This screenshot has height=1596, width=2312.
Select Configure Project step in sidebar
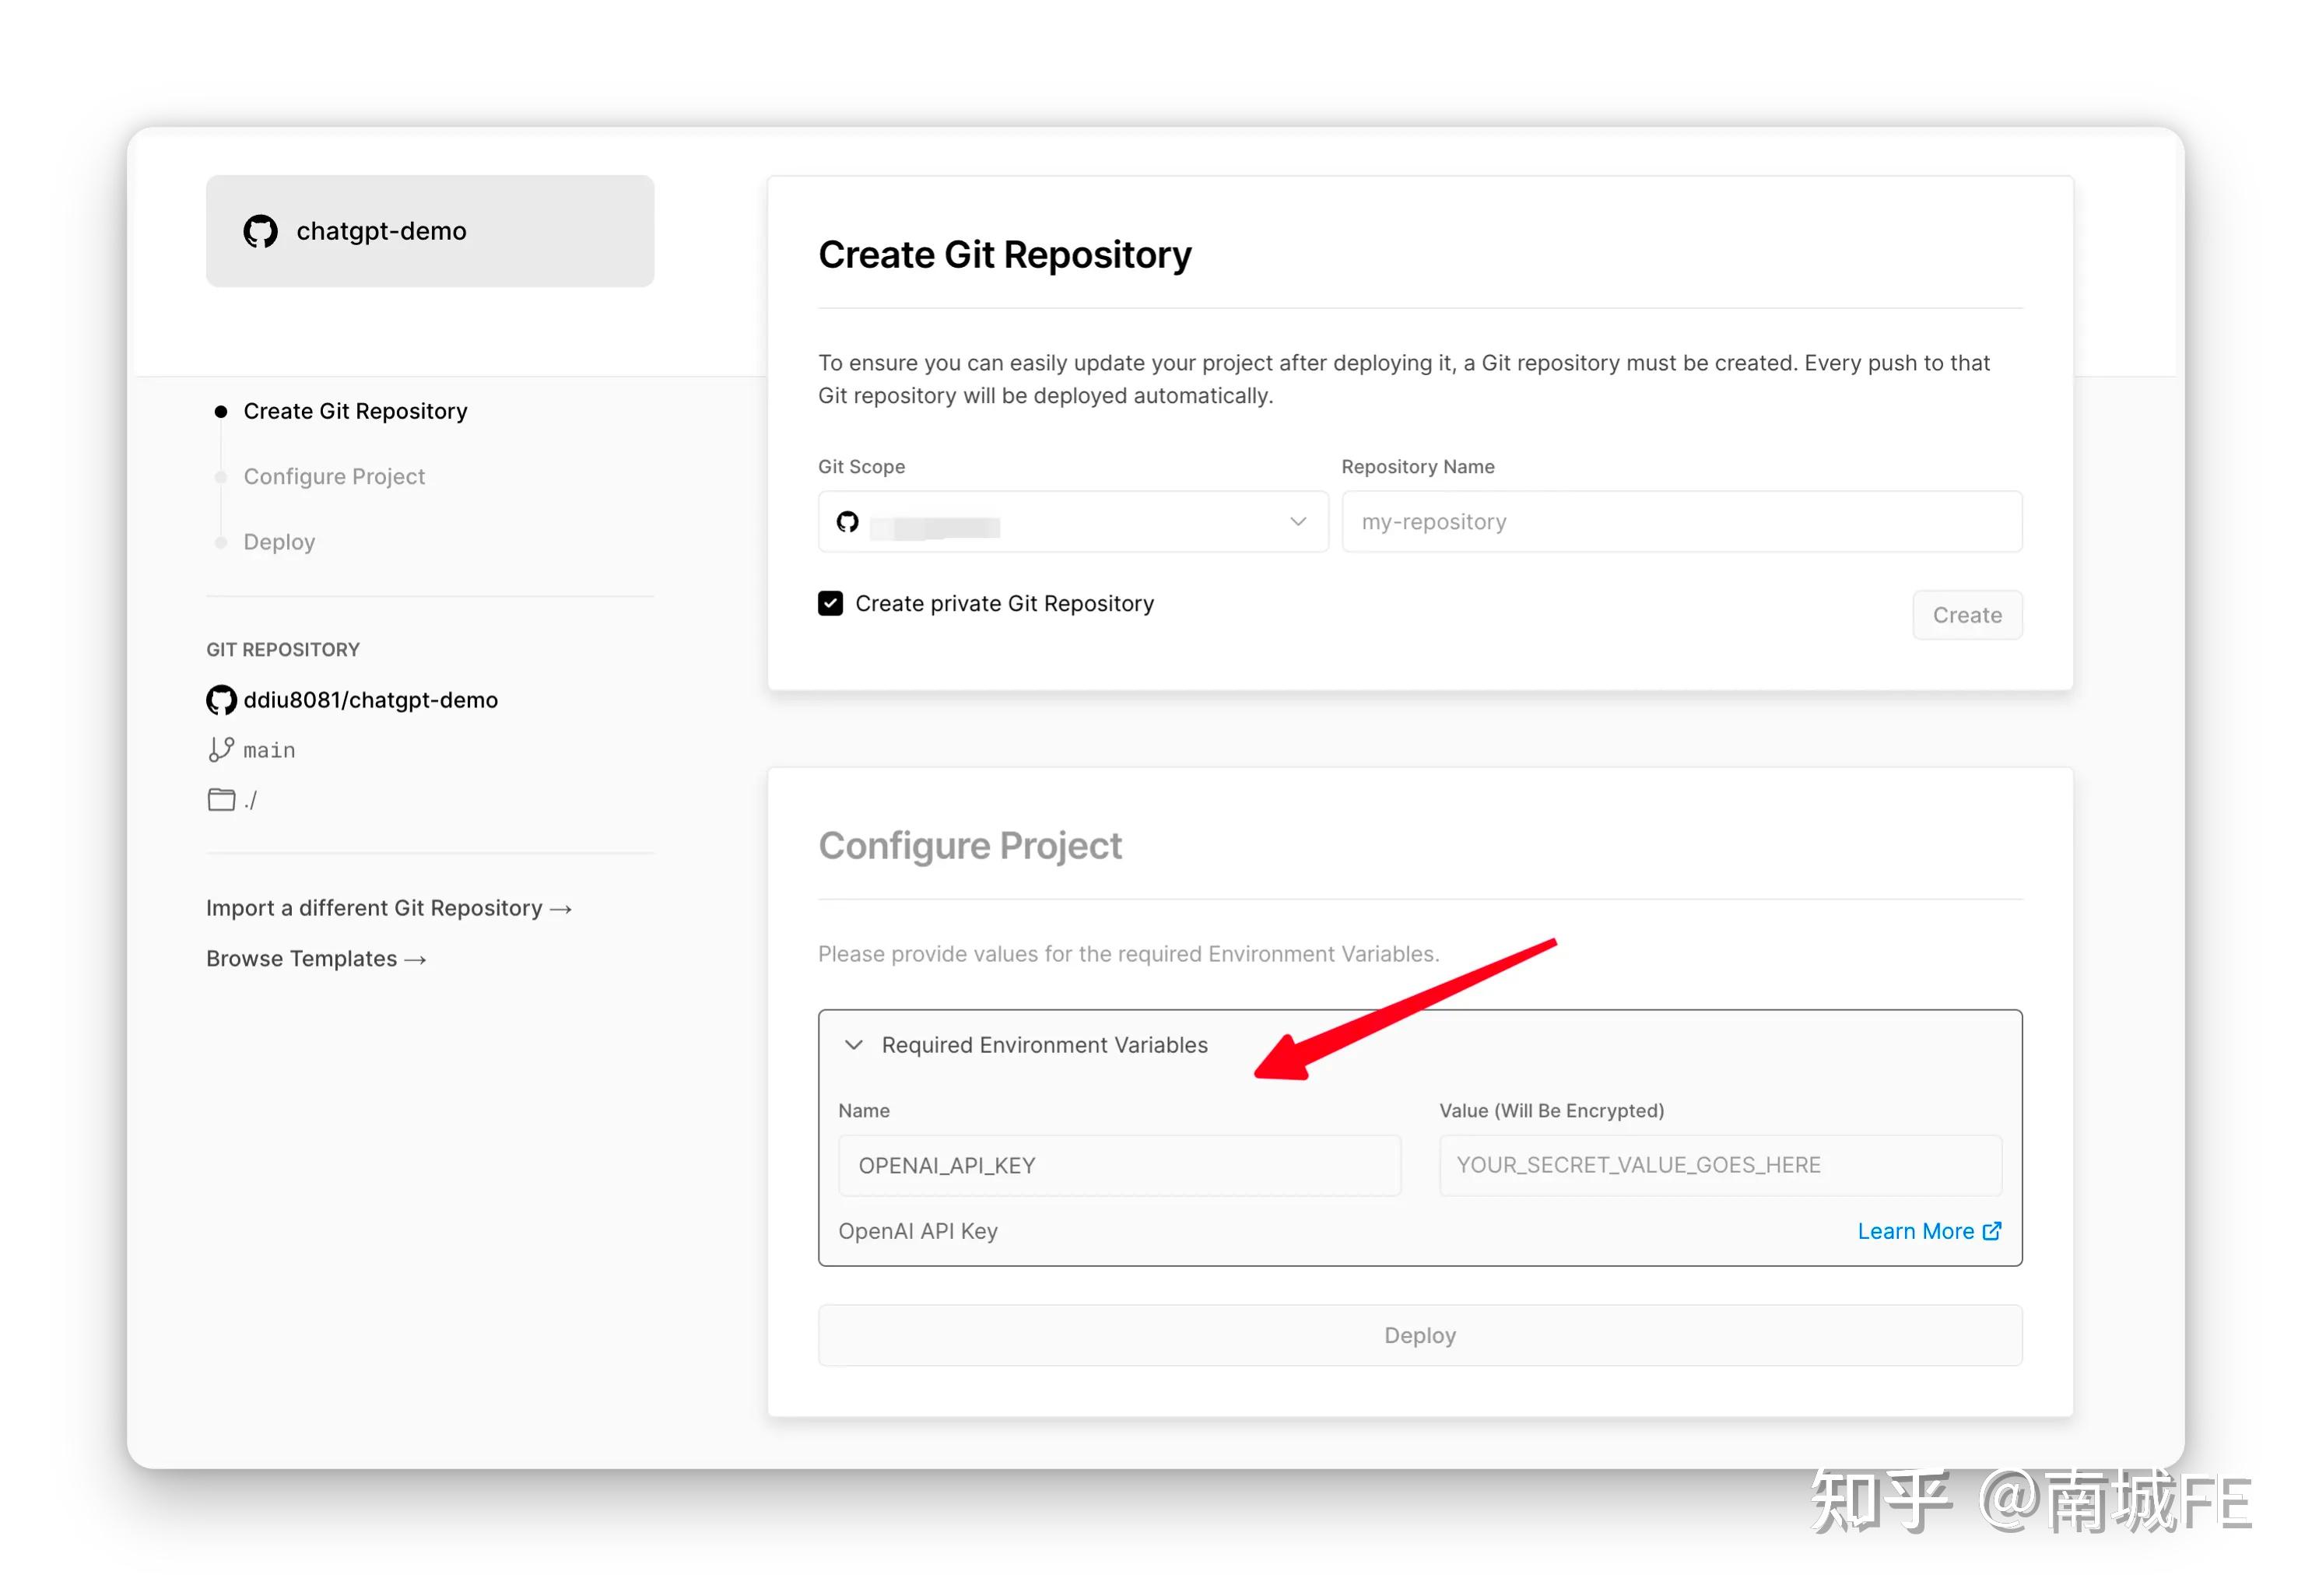(x=334, y=476)
